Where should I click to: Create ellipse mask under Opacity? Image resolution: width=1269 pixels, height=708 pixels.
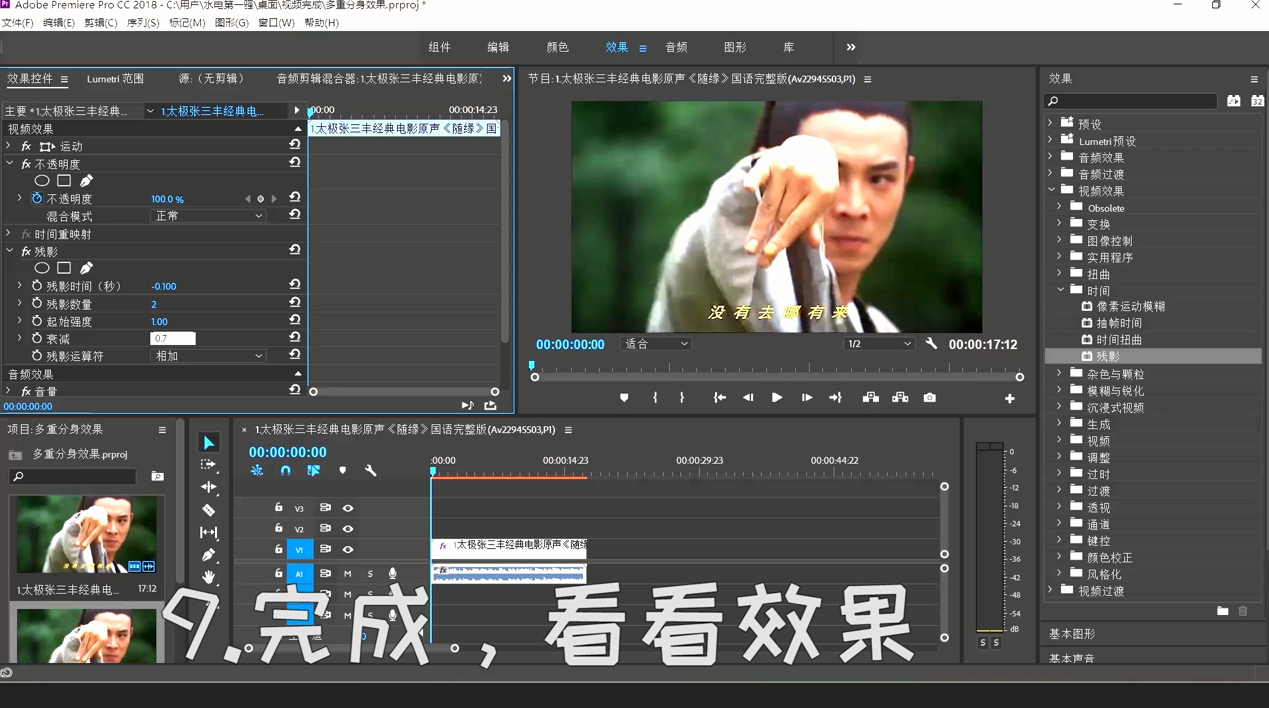pyautogui.click(x=42, y=181)
